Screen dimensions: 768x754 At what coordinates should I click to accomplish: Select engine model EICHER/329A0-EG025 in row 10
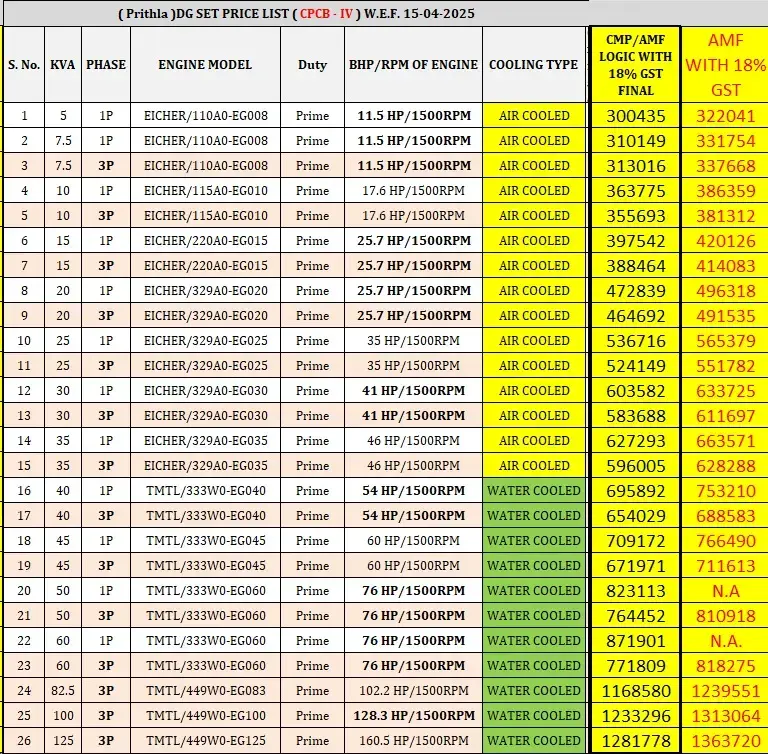pyautogui.click(x=206, y=341)
